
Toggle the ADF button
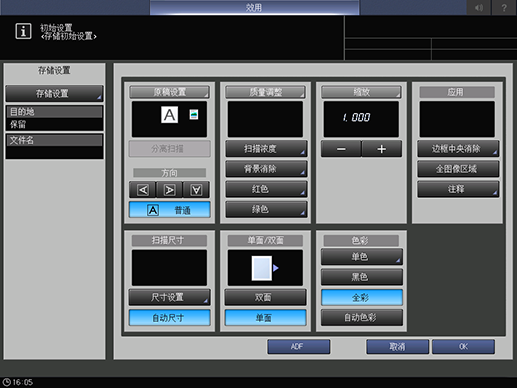coord(299,347)
